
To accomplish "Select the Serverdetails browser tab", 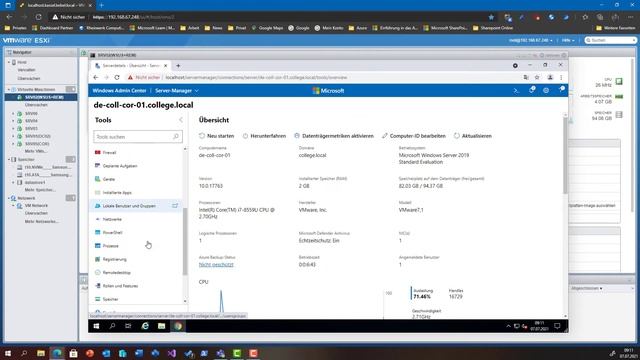I will point(130,65).
